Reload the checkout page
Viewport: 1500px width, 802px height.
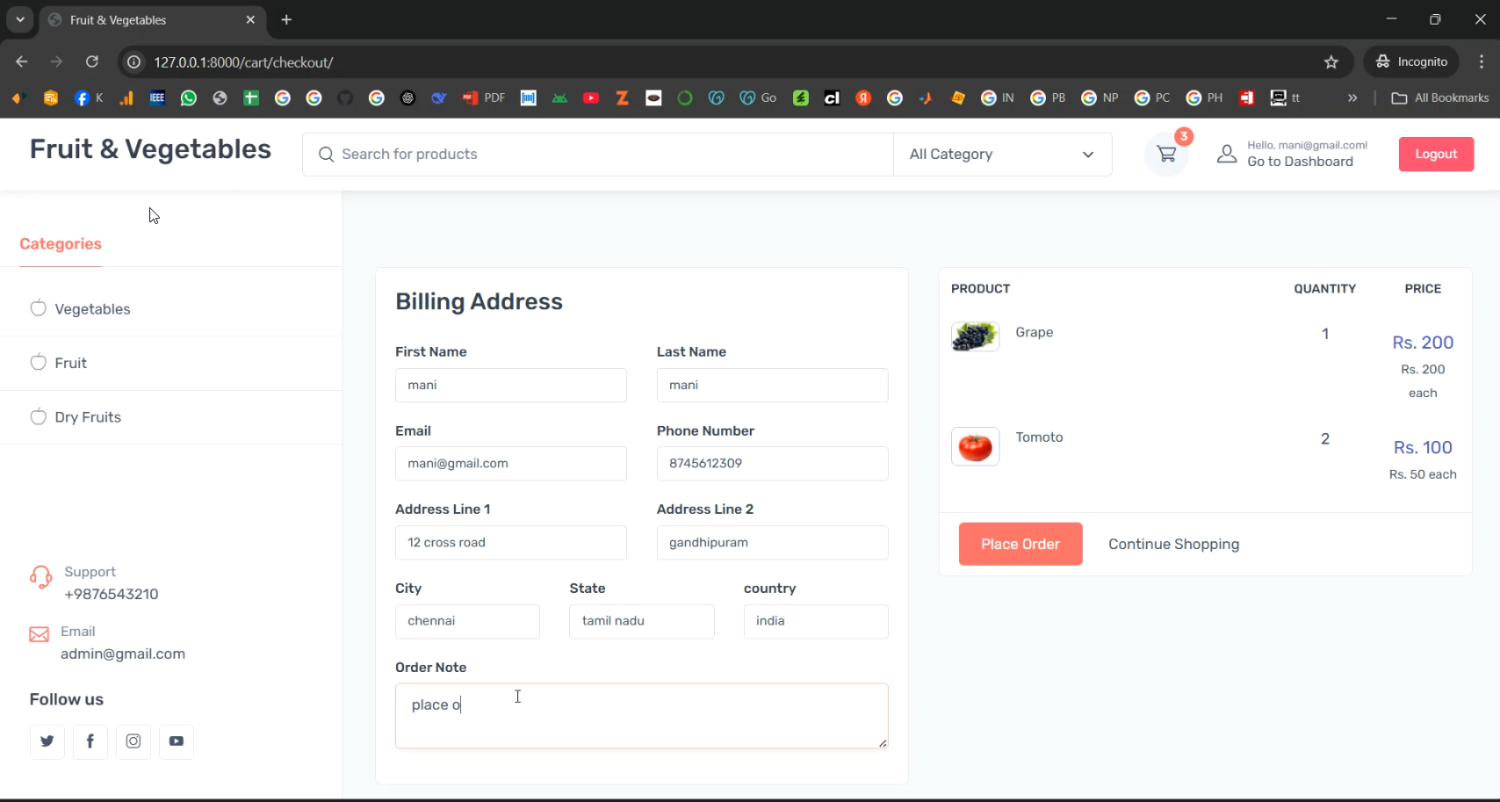click(92, 62)
